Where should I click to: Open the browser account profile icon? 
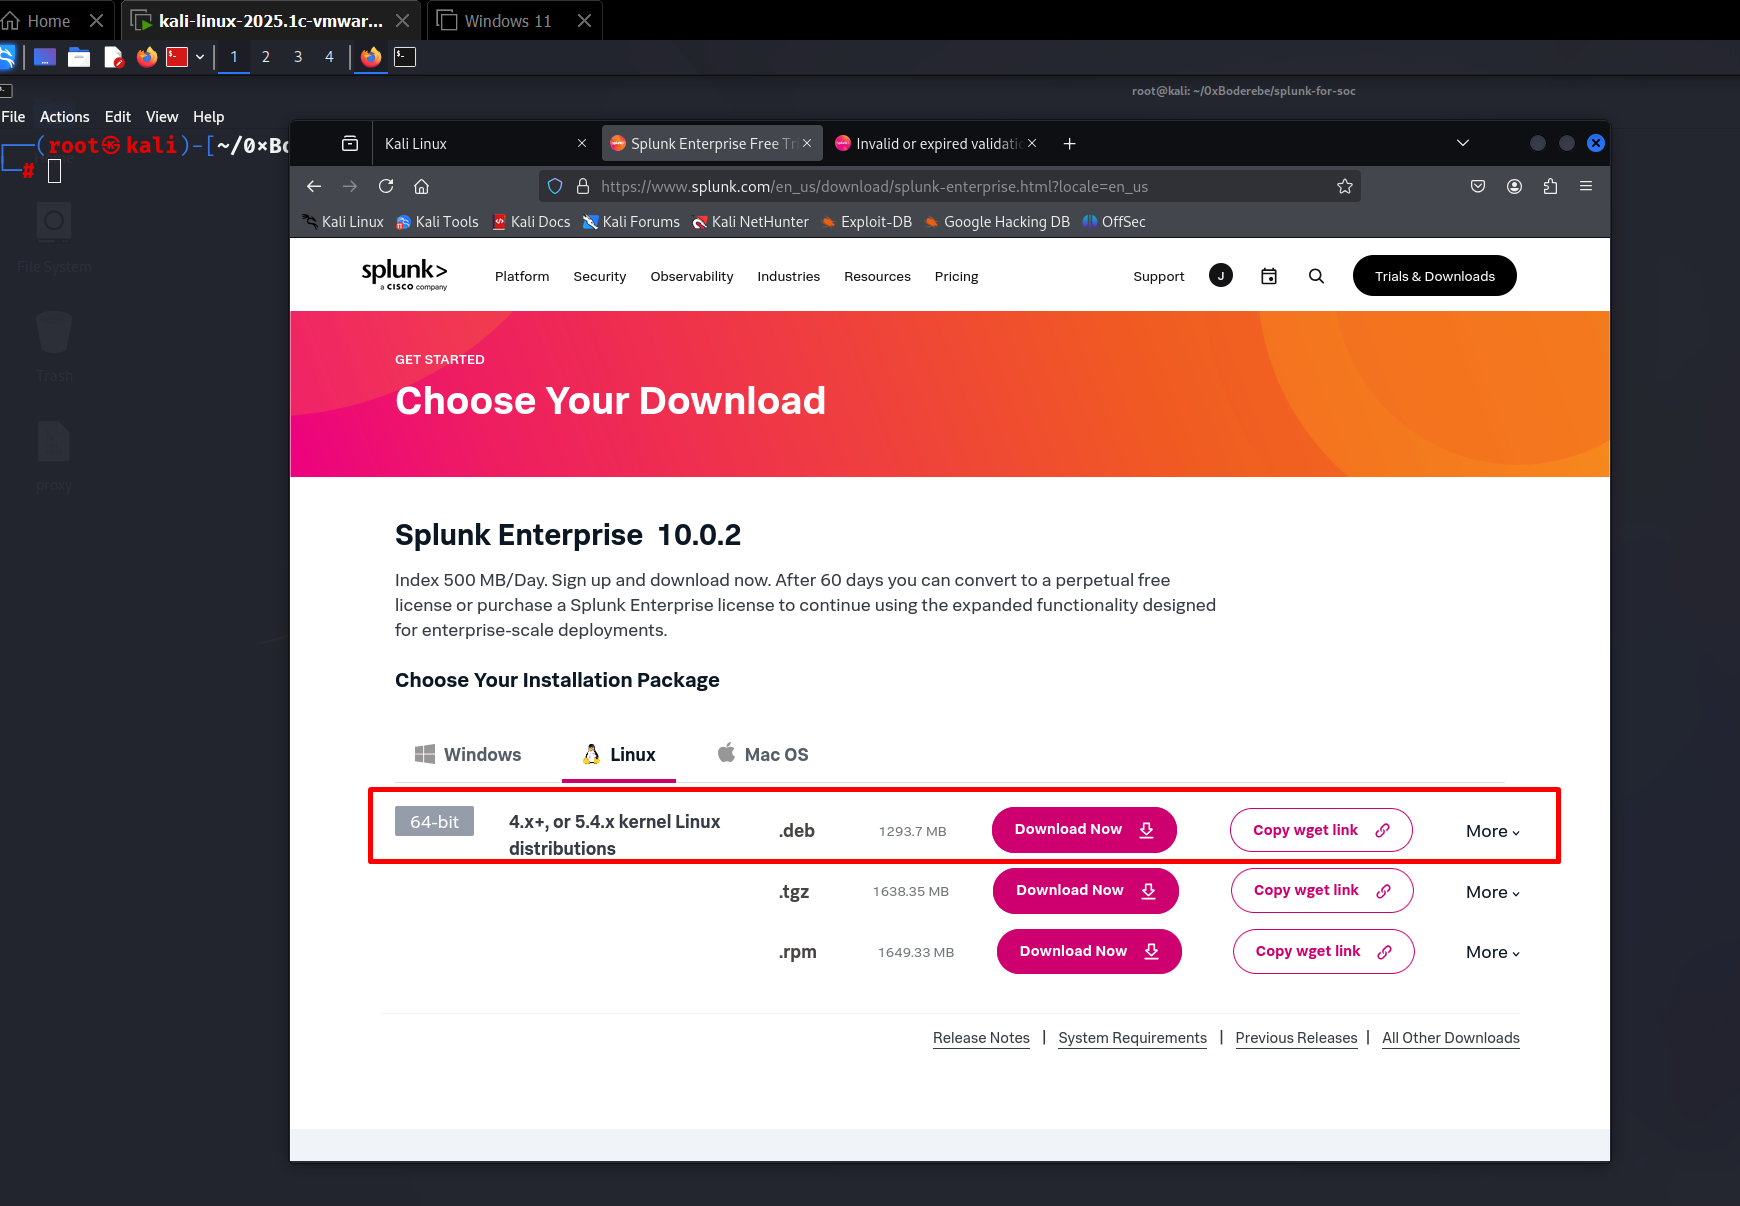click(x=1514, y=186)
